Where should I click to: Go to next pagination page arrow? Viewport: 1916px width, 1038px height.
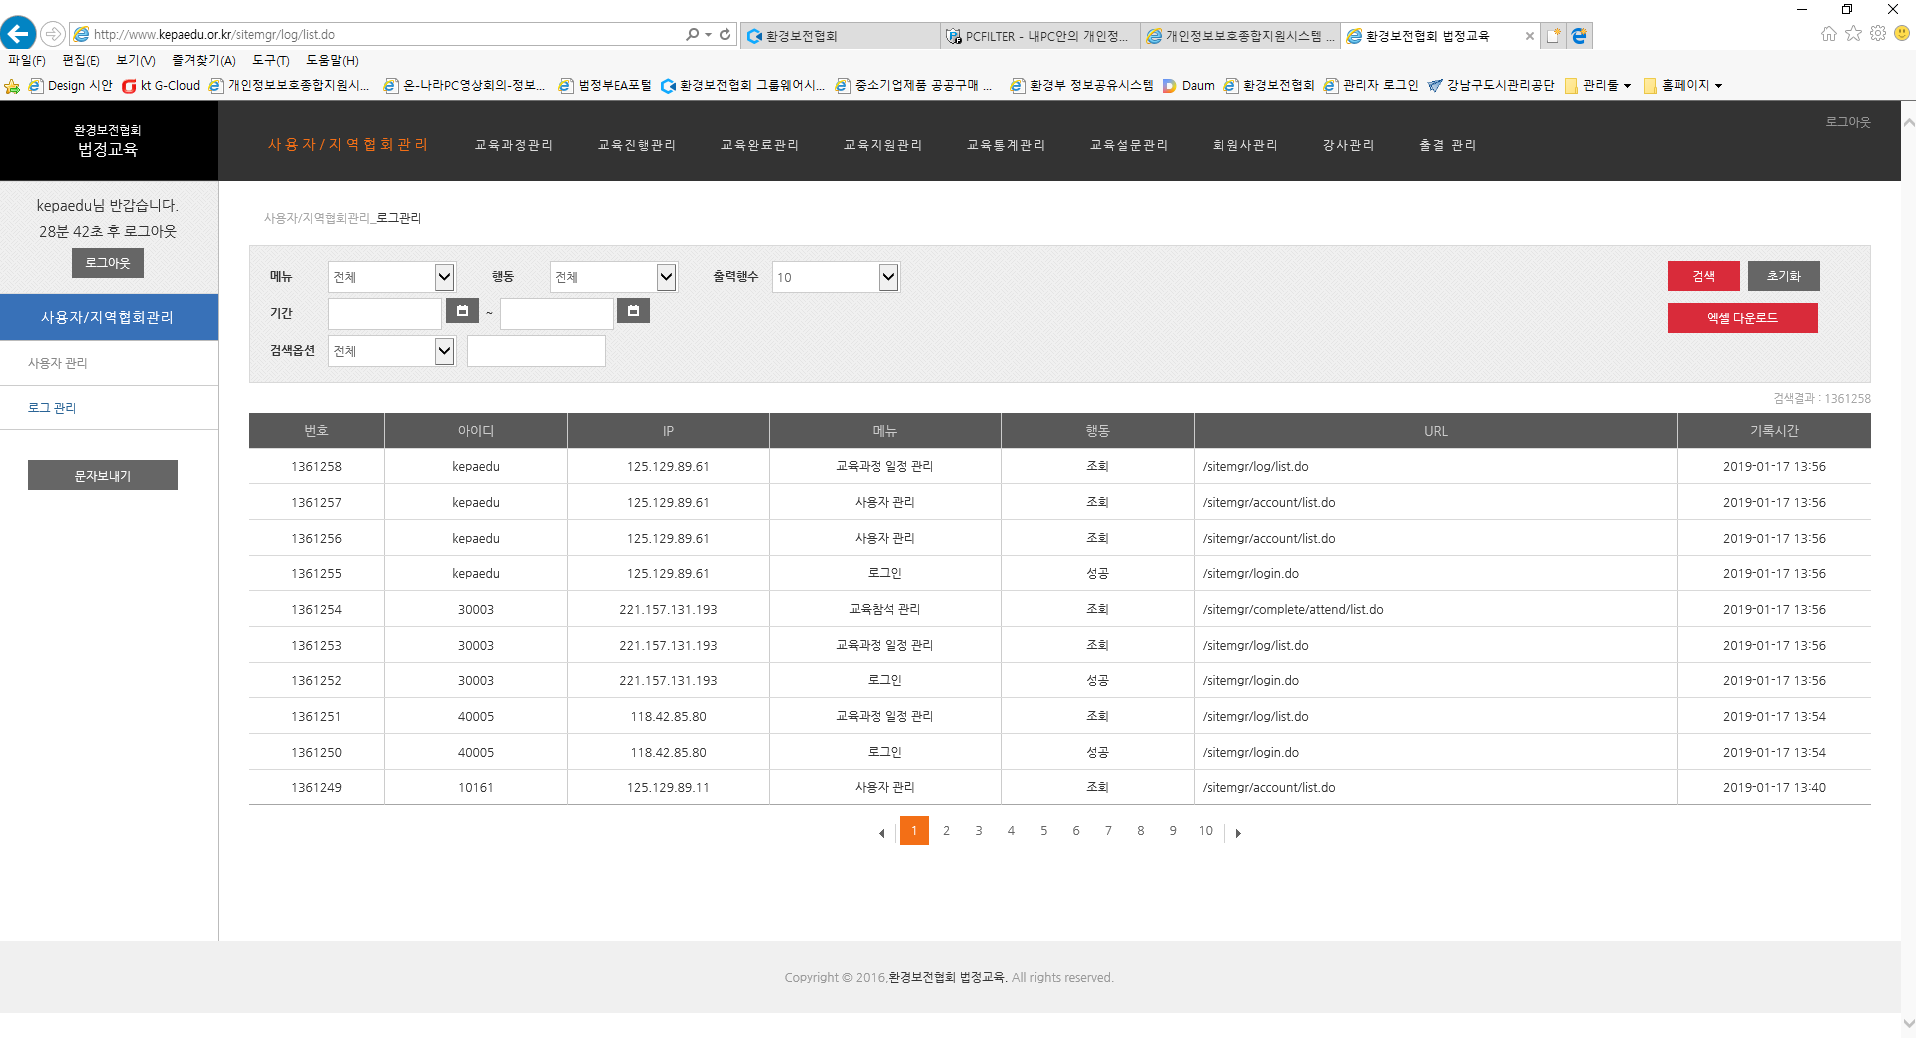(x=1238, y=833)
